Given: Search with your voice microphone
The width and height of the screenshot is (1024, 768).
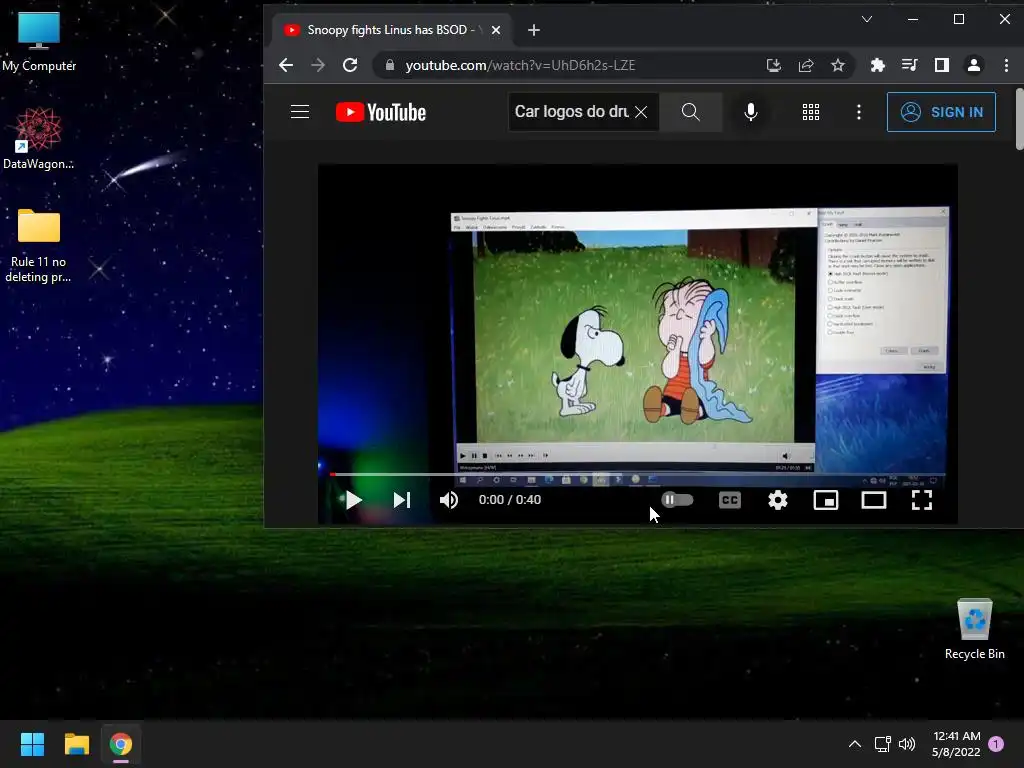Looking at the screenshot, I should coord(751,112).
